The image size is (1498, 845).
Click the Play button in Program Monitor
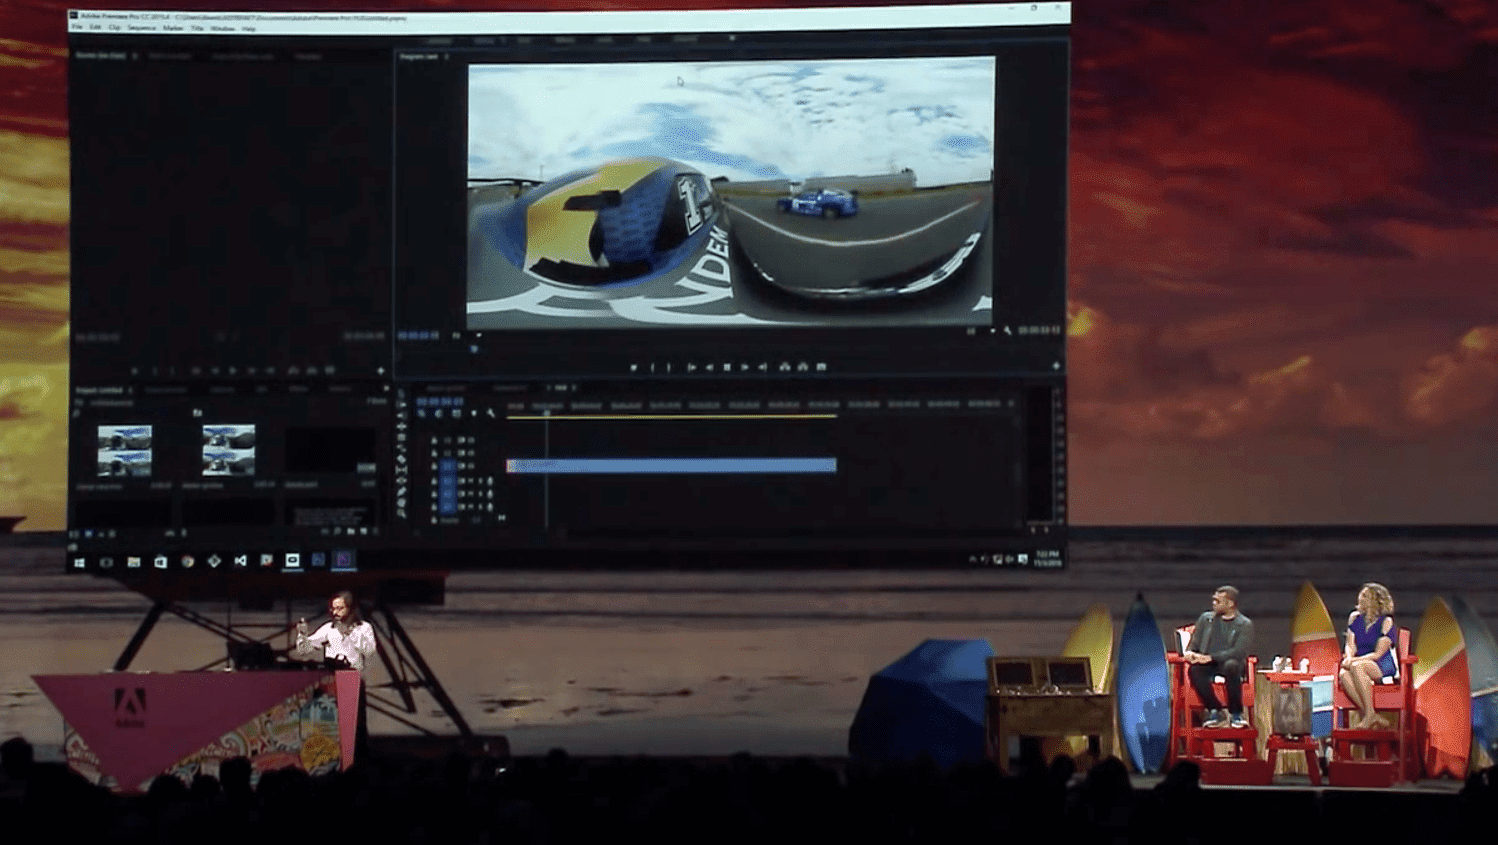727,367
